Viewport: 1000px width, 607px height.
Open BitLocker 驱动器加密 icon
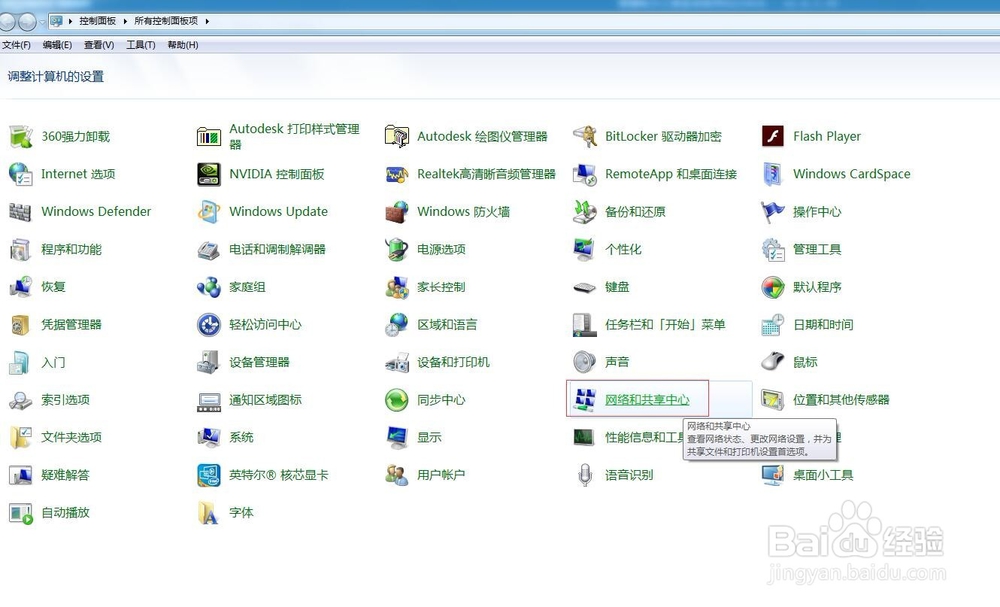click(x=584, y=136)
